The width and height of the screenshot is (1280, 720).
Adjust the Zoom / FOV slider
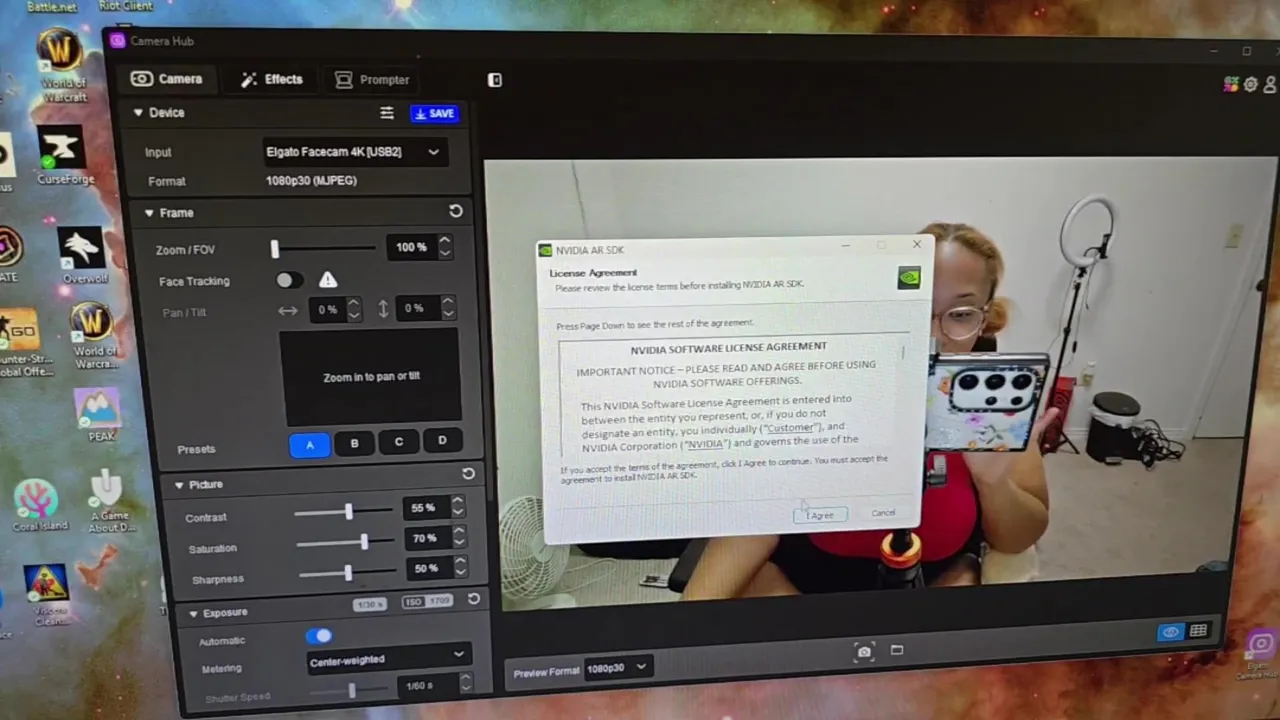323,248
